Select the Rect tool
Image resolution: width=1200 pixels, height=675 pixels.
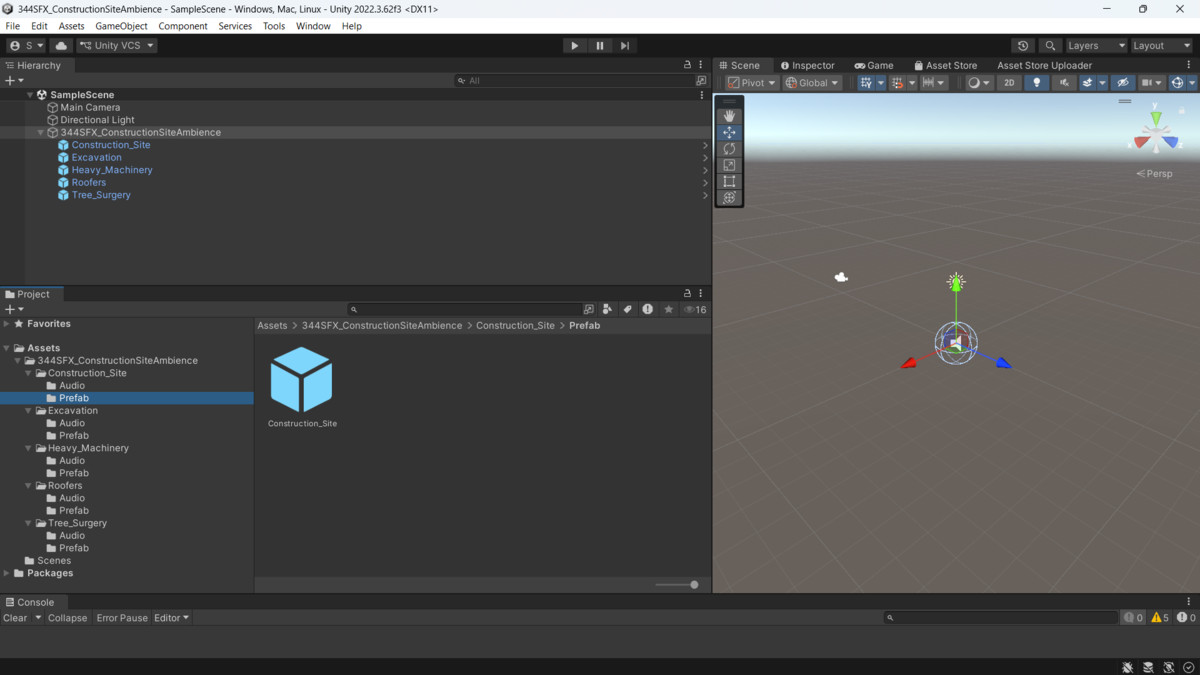(729, 181)
